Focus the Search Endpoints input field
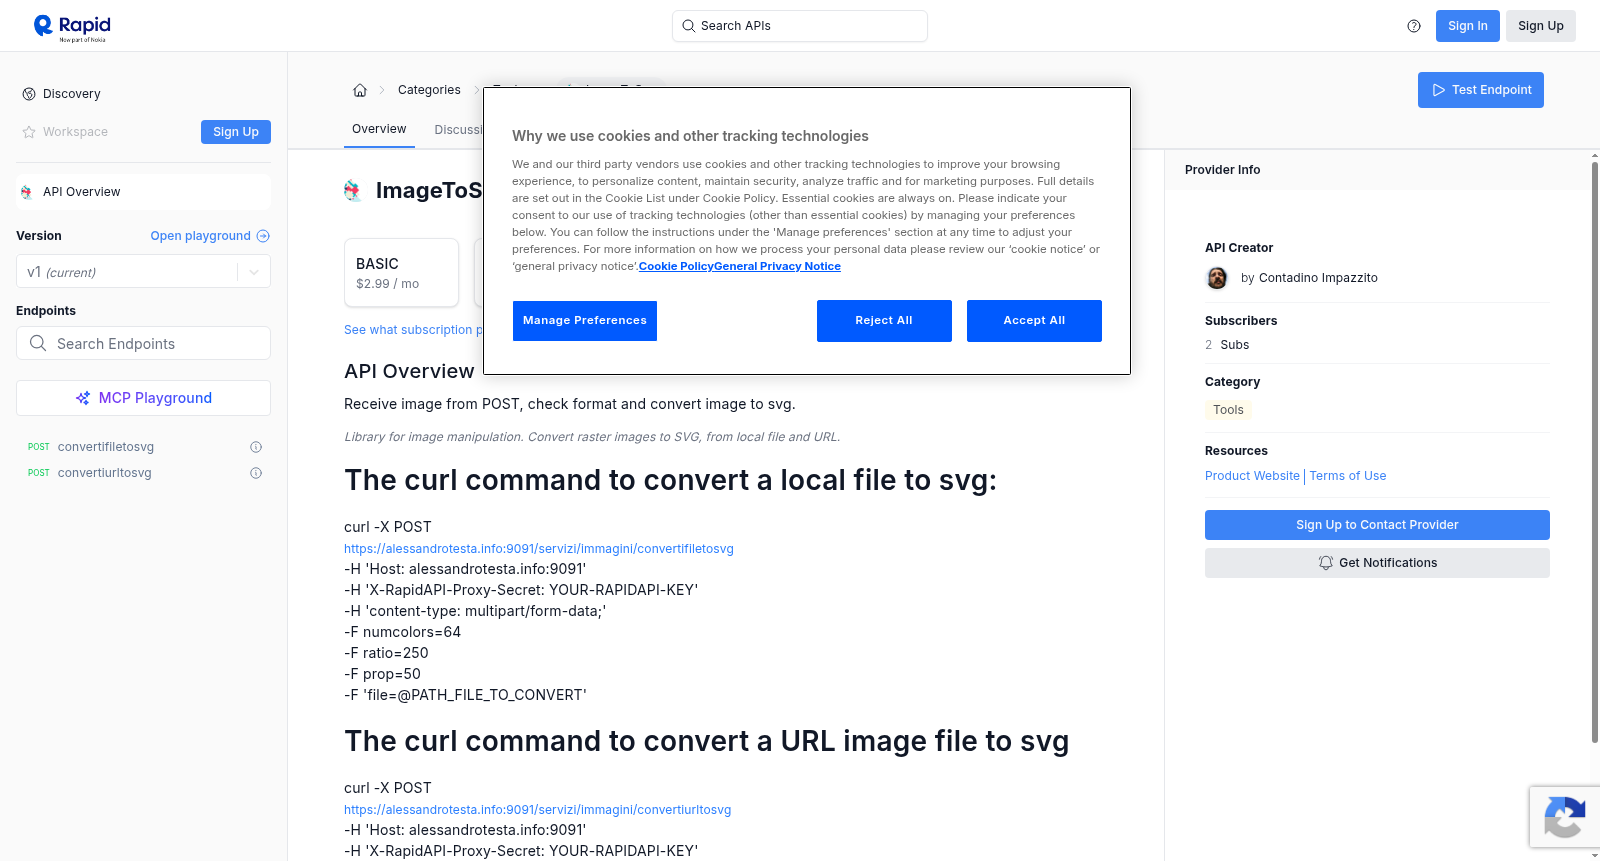 click(x=143, y=343)
